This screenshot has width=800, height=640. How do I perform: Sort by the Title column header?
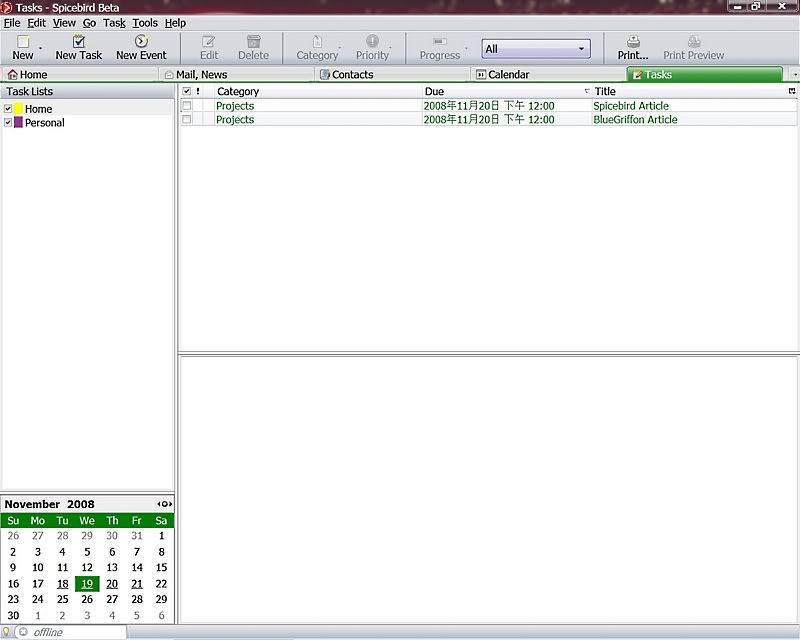[689, 91]
